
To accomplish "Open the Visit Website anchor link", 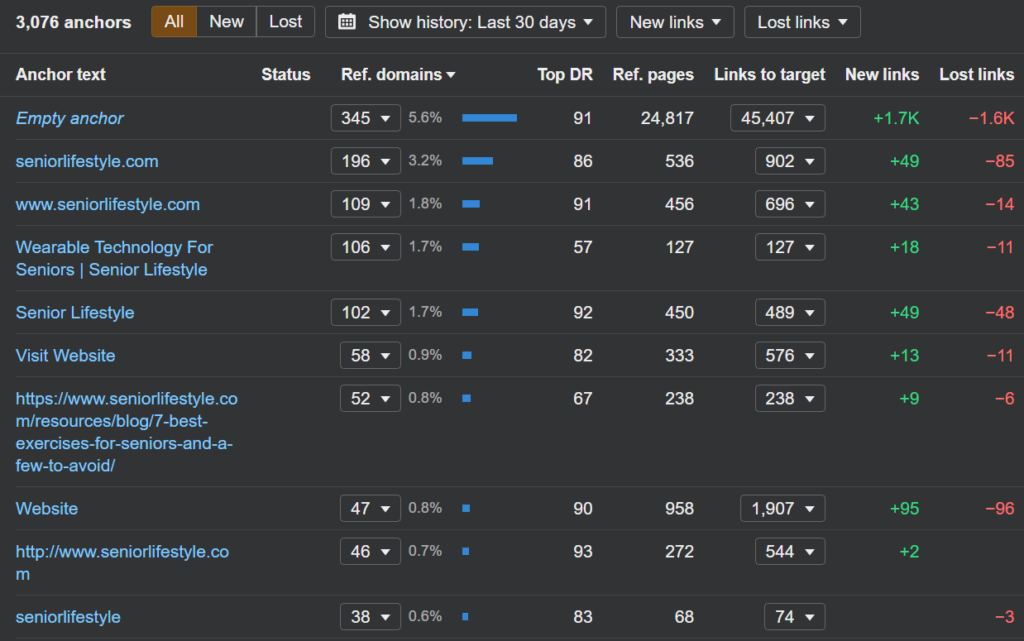I will (x=65, y=356).
